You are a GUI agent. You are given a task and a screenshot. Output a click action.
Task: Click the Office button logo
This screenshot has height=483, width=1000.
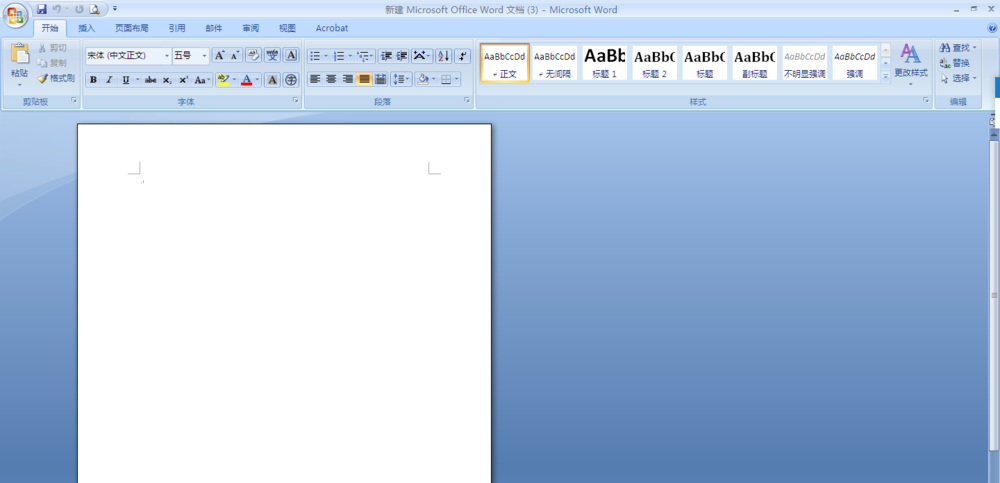point(16,15)
